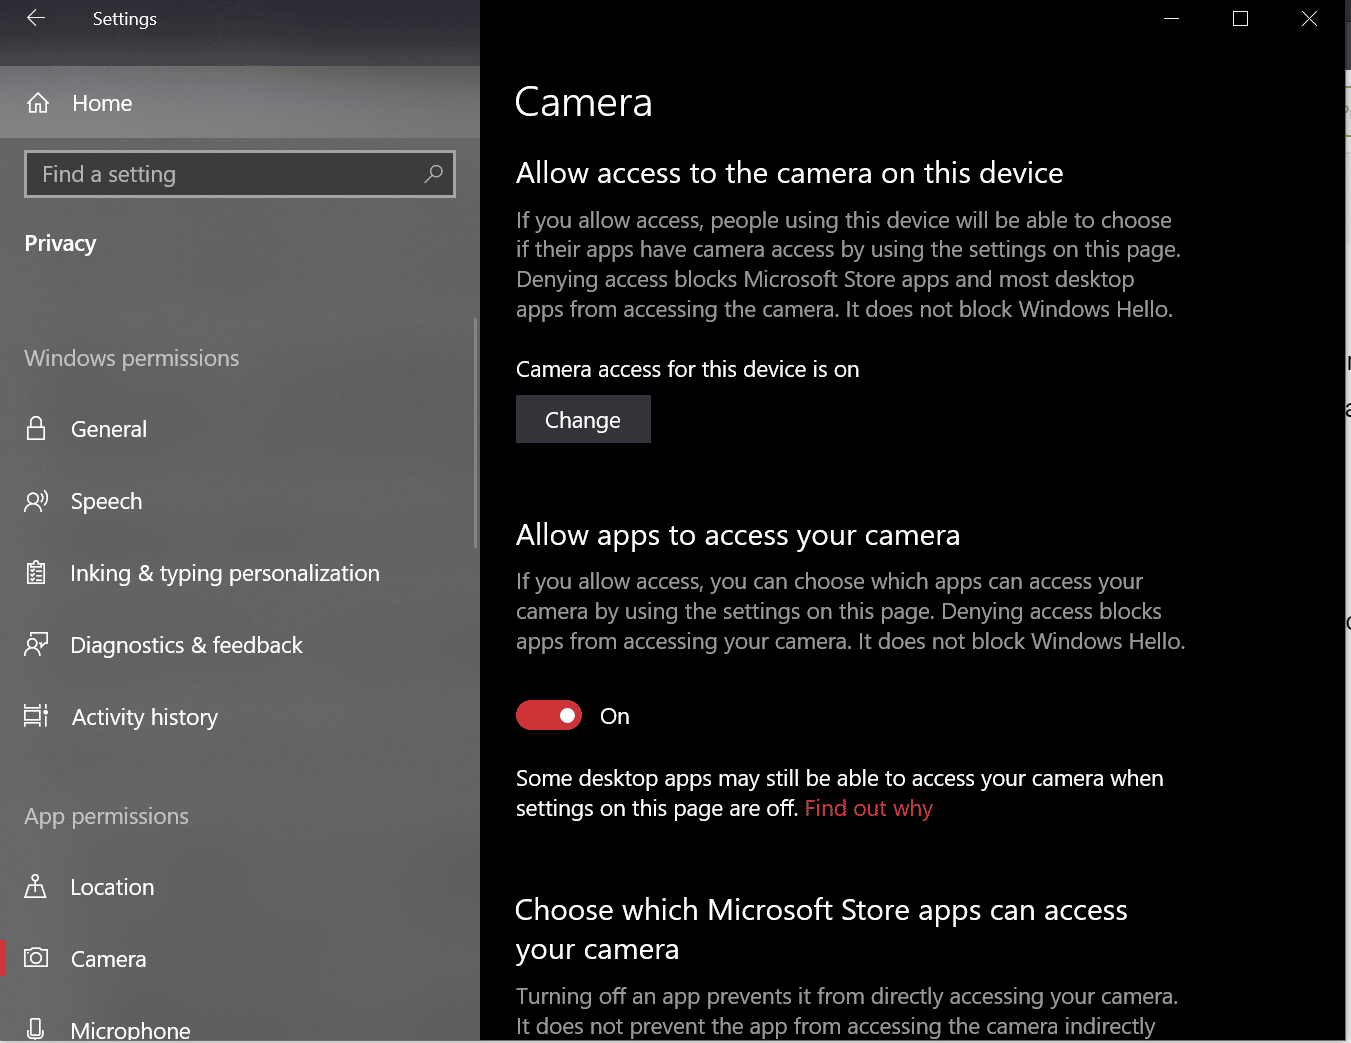Select Activity history in sidebar

tap(144, 717)
